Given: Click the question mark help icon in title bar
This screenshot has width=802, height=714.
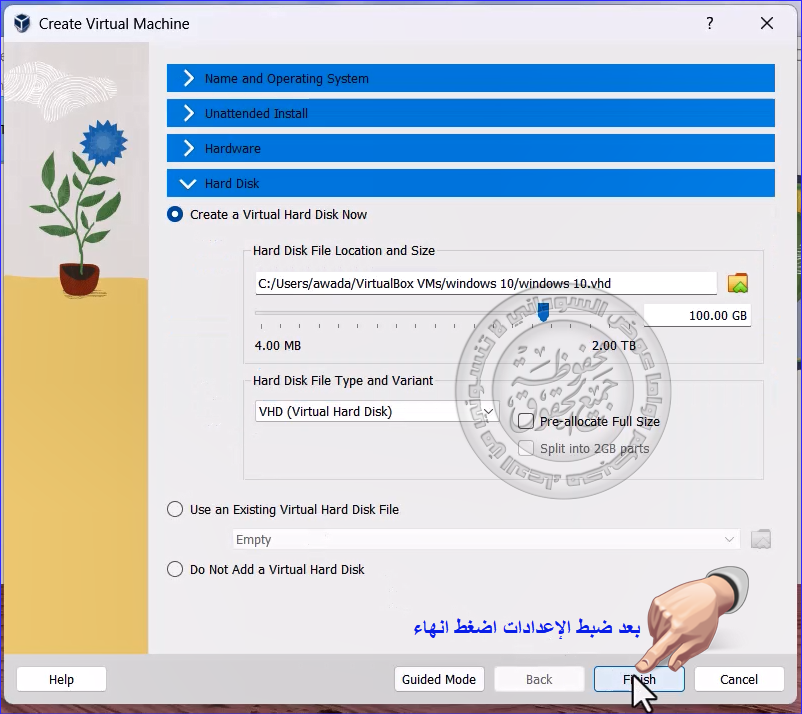Looking at the screenshot, I should pos(710,23).
